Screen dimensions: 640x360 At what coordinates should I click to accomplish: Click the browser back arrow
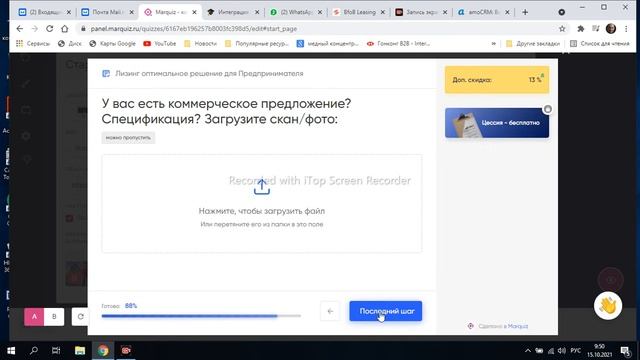click(x=20, y=29)
